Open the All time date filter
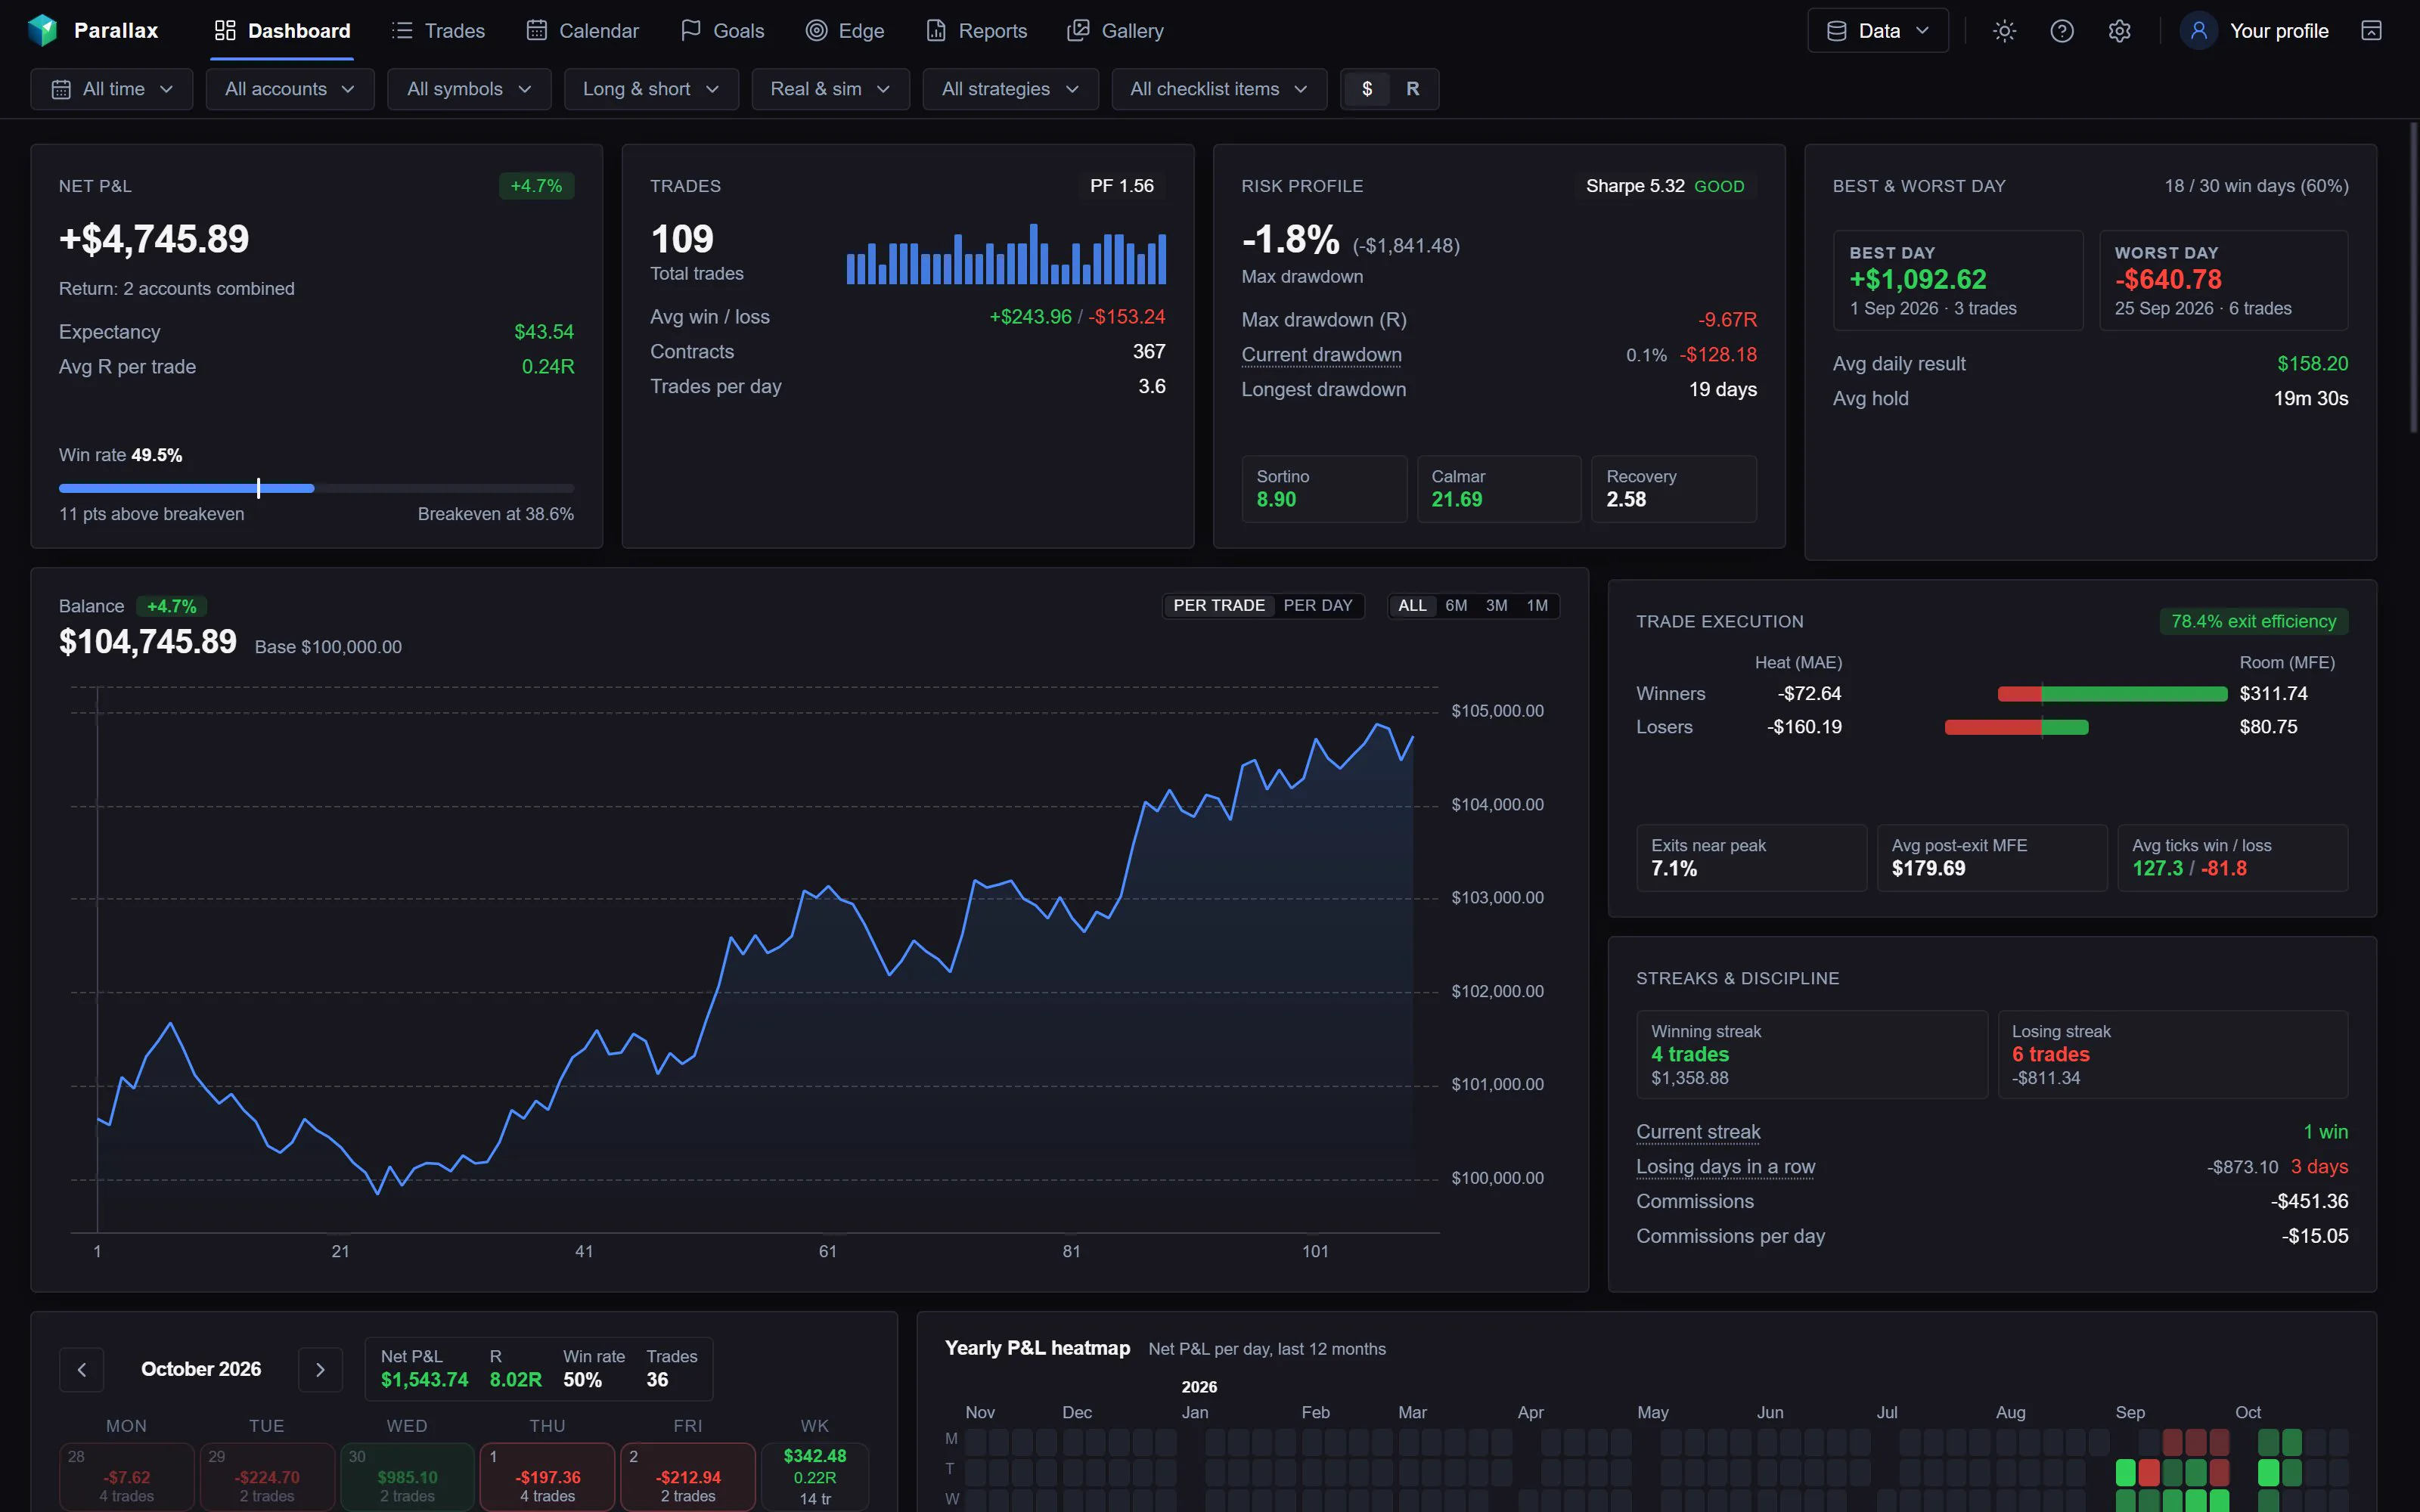 [x=112, y=89]
